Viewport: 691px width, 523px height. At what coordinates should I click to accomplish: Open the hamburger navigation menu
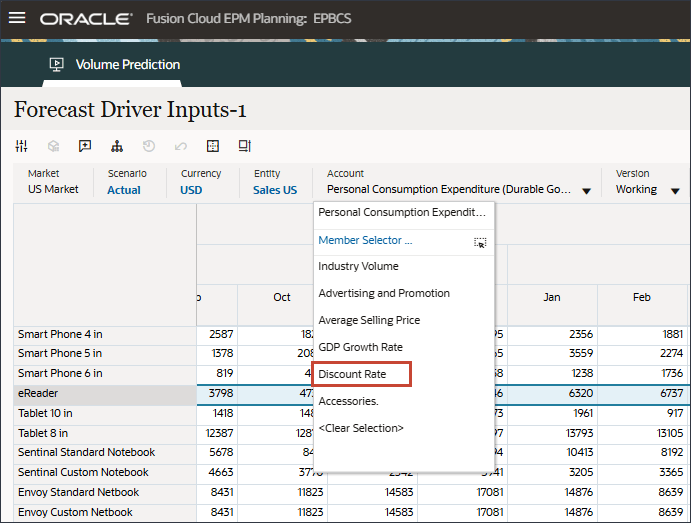tap(17, 18)
